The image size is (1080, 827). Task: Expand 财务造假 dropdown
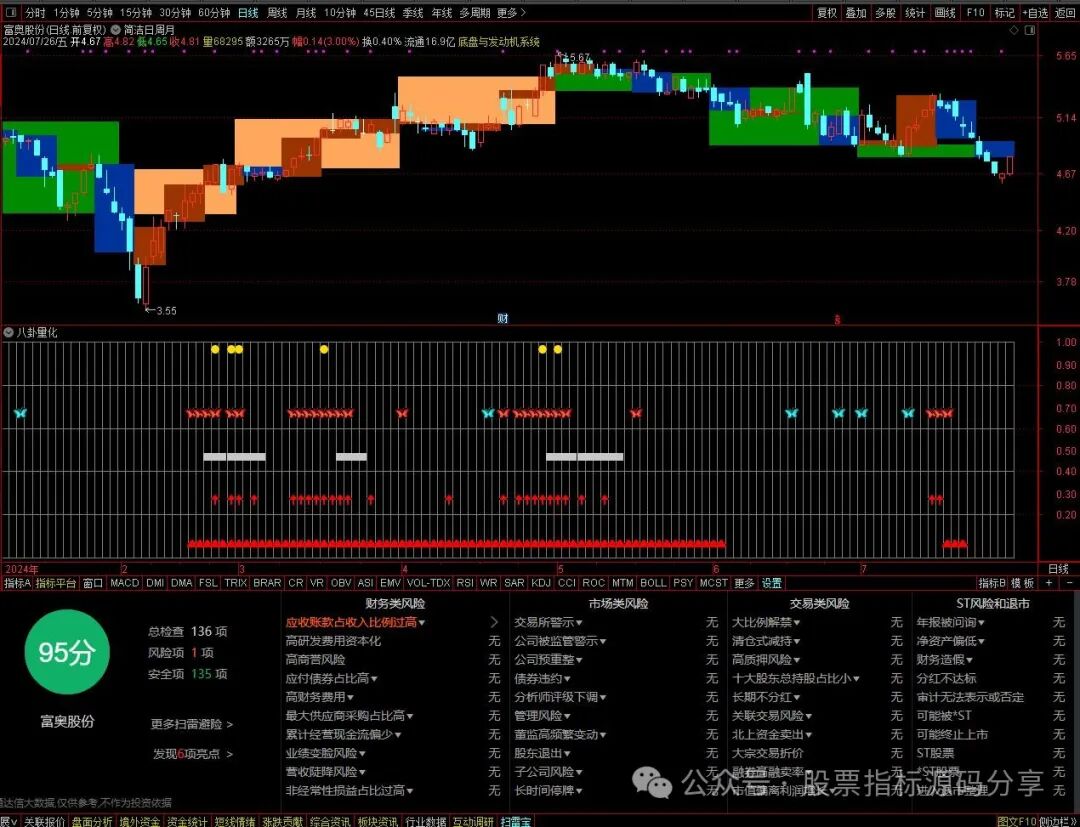coord(944,660)
